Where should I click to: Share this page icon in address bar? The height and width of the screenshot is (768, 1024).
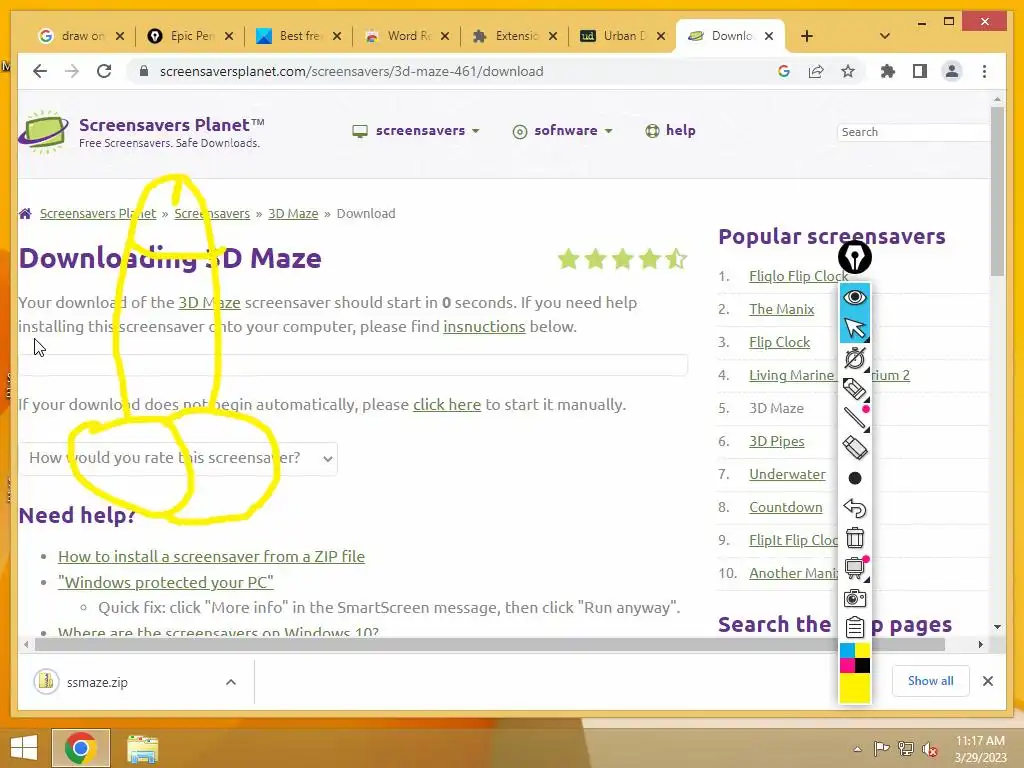click(x=816, y=71)
